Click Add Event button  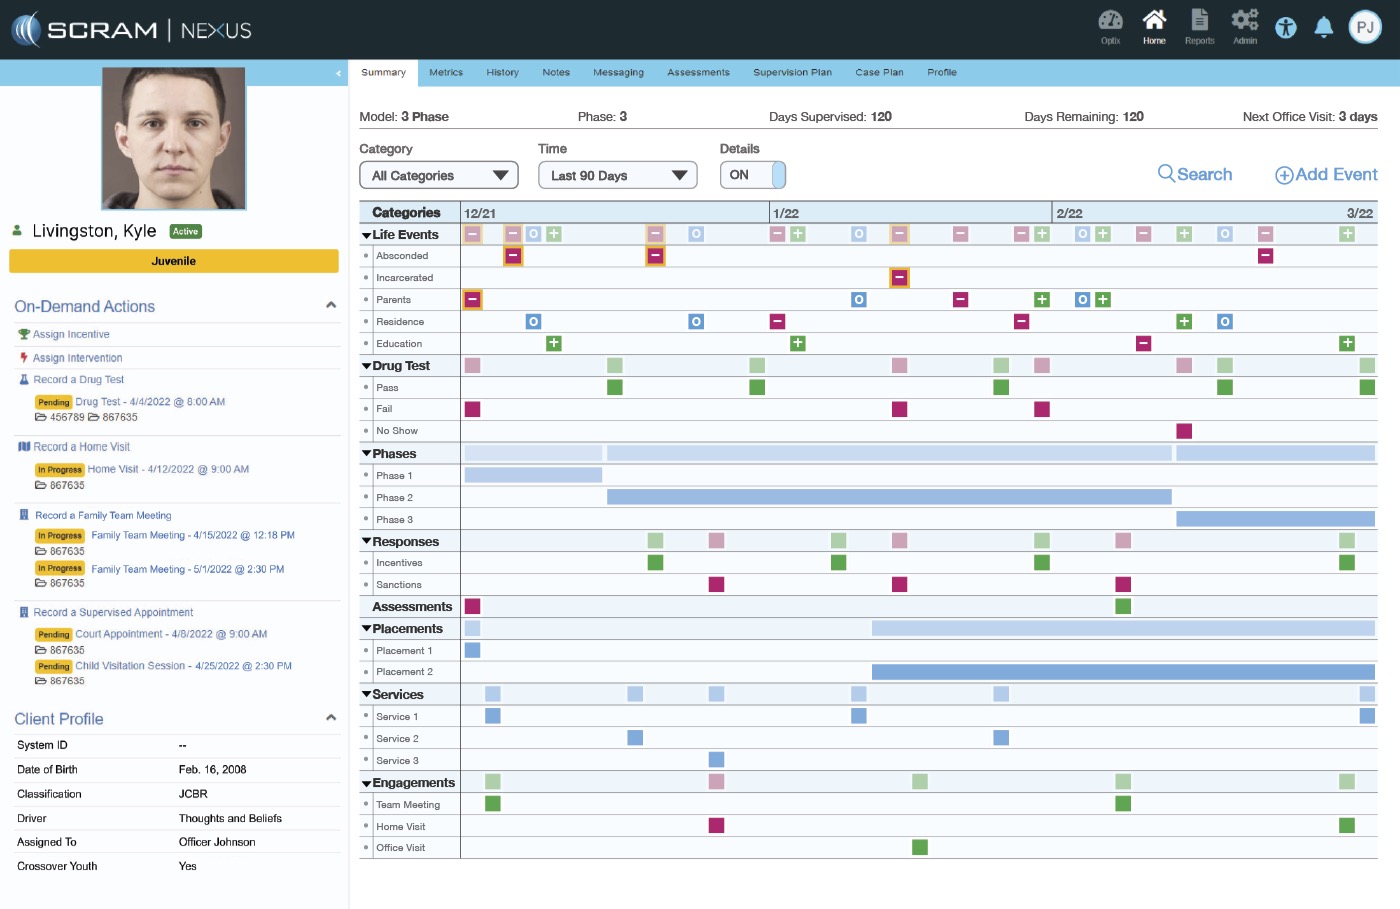coord(1326,175)
